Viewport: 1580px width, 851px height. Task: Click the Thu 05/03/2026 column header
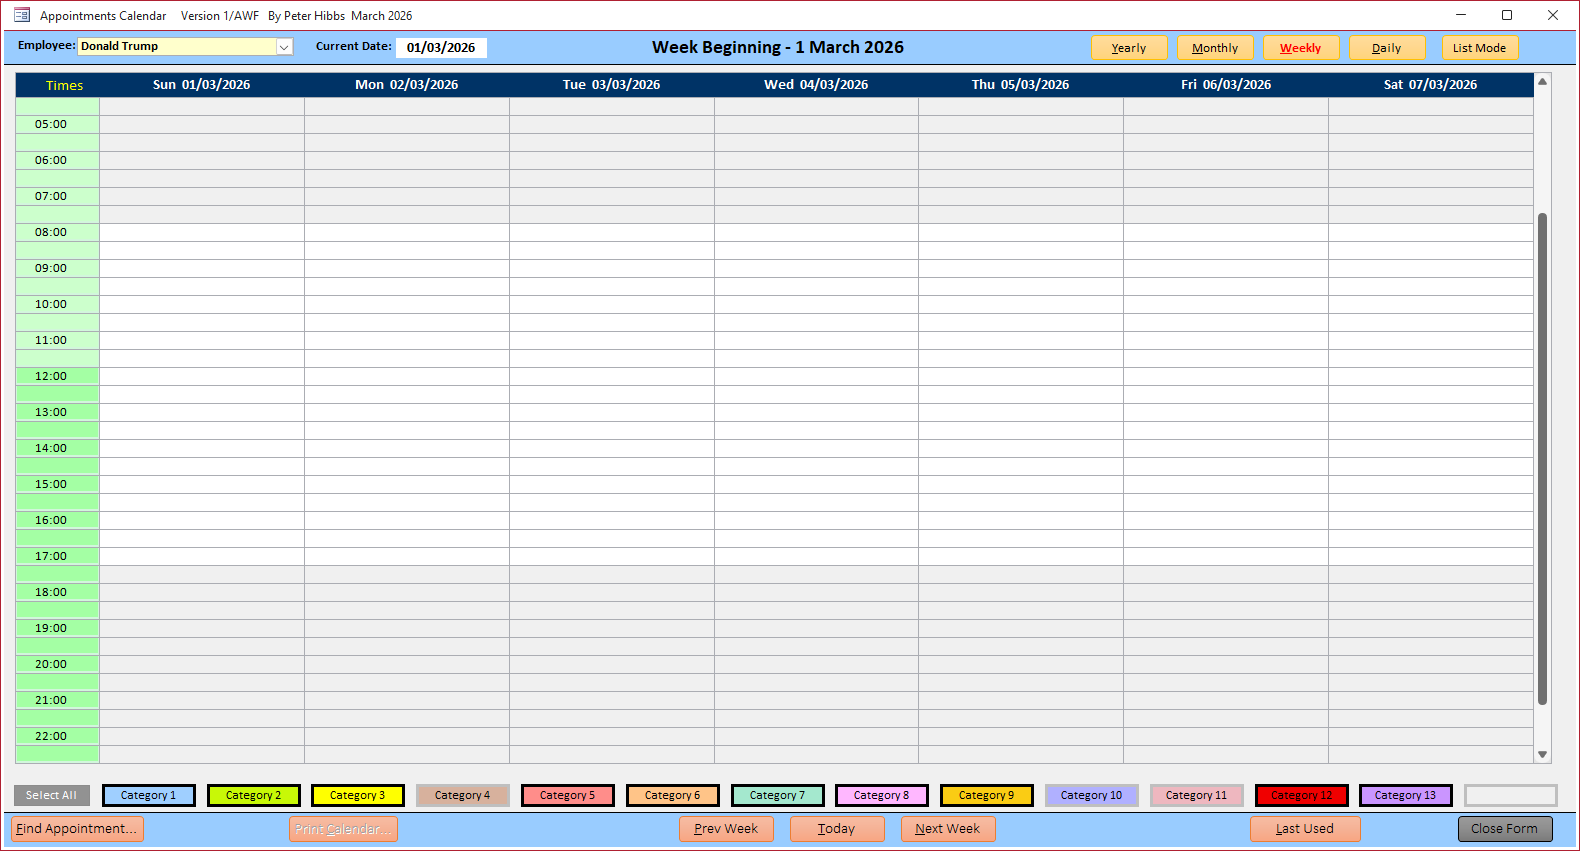point(1021,85)
